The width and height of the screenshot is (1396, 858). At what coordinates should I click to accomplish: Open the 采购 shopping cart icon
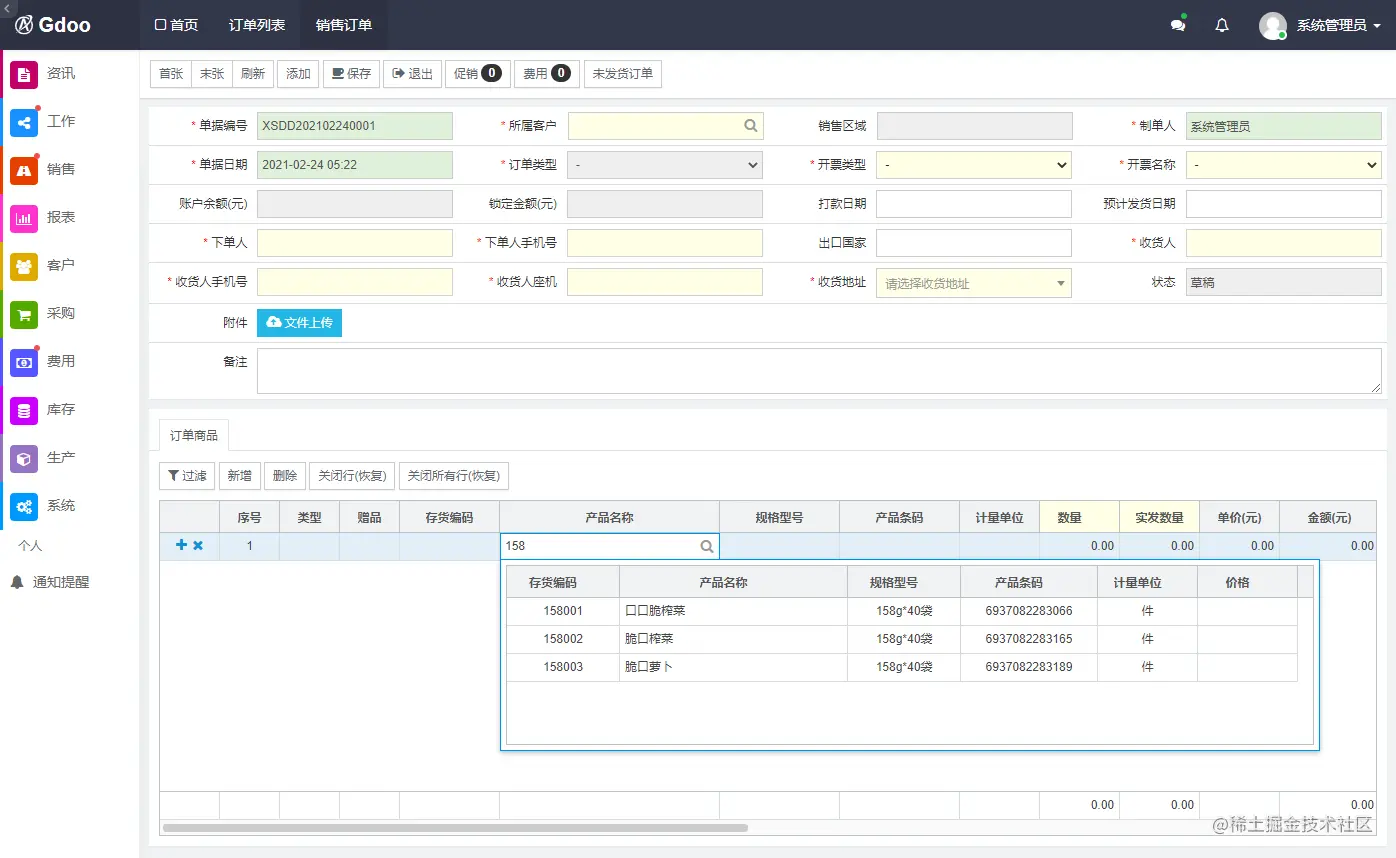coord(24,314)
